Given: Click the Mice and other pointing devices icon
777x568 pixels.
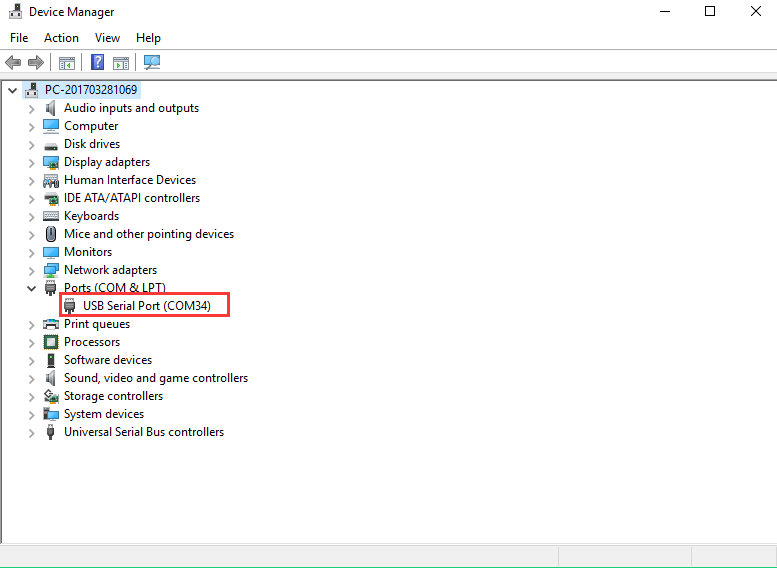Looking at the screenshot, I should coord(51,234).
